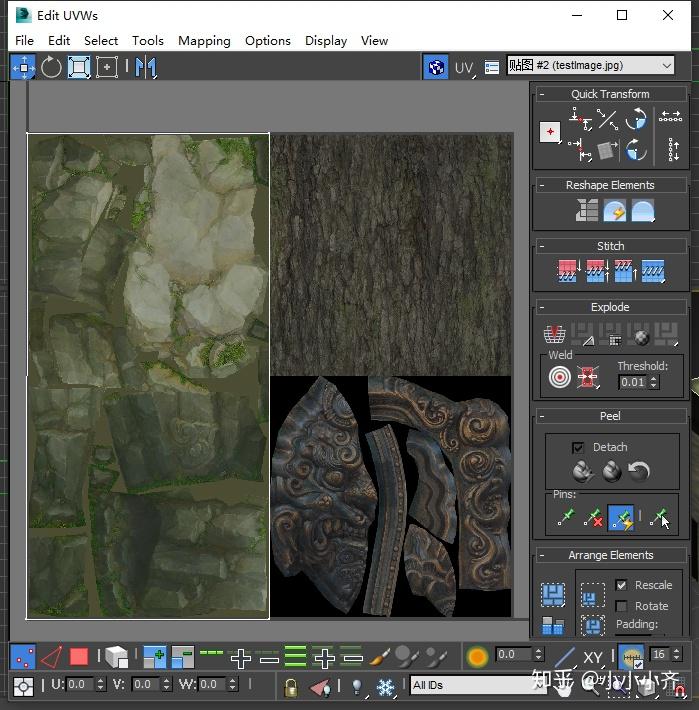Select the Move Selected Subobject tool
Viewport: 699px width, 710px height.
[23, 68]
